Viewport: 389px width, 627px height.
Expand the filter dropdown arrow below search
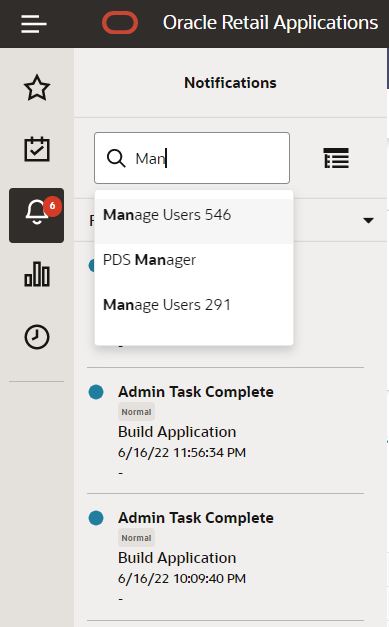[368, 220]
